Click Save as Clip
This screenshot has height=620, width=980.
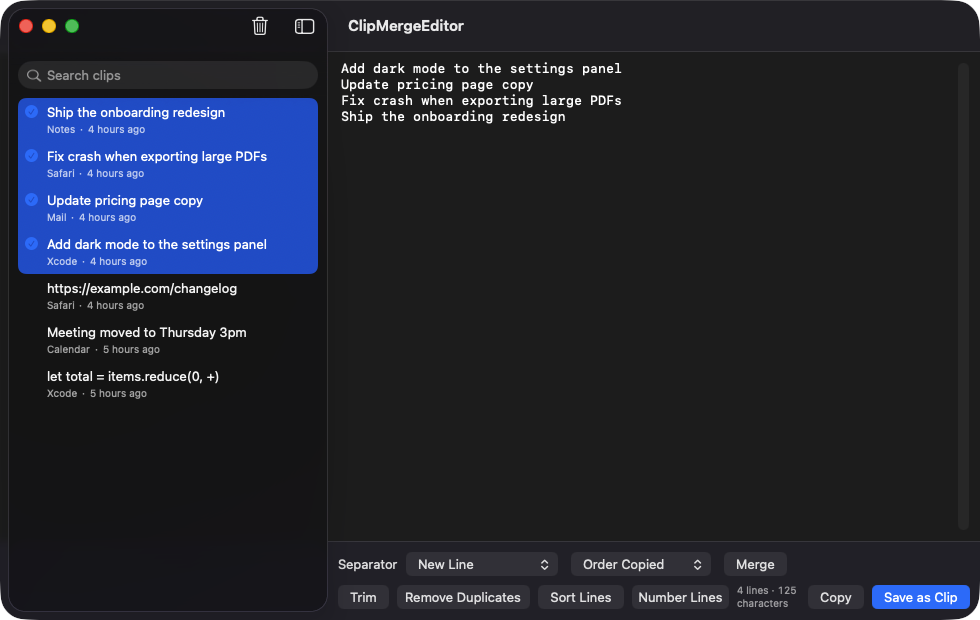(x=921, y=598)
